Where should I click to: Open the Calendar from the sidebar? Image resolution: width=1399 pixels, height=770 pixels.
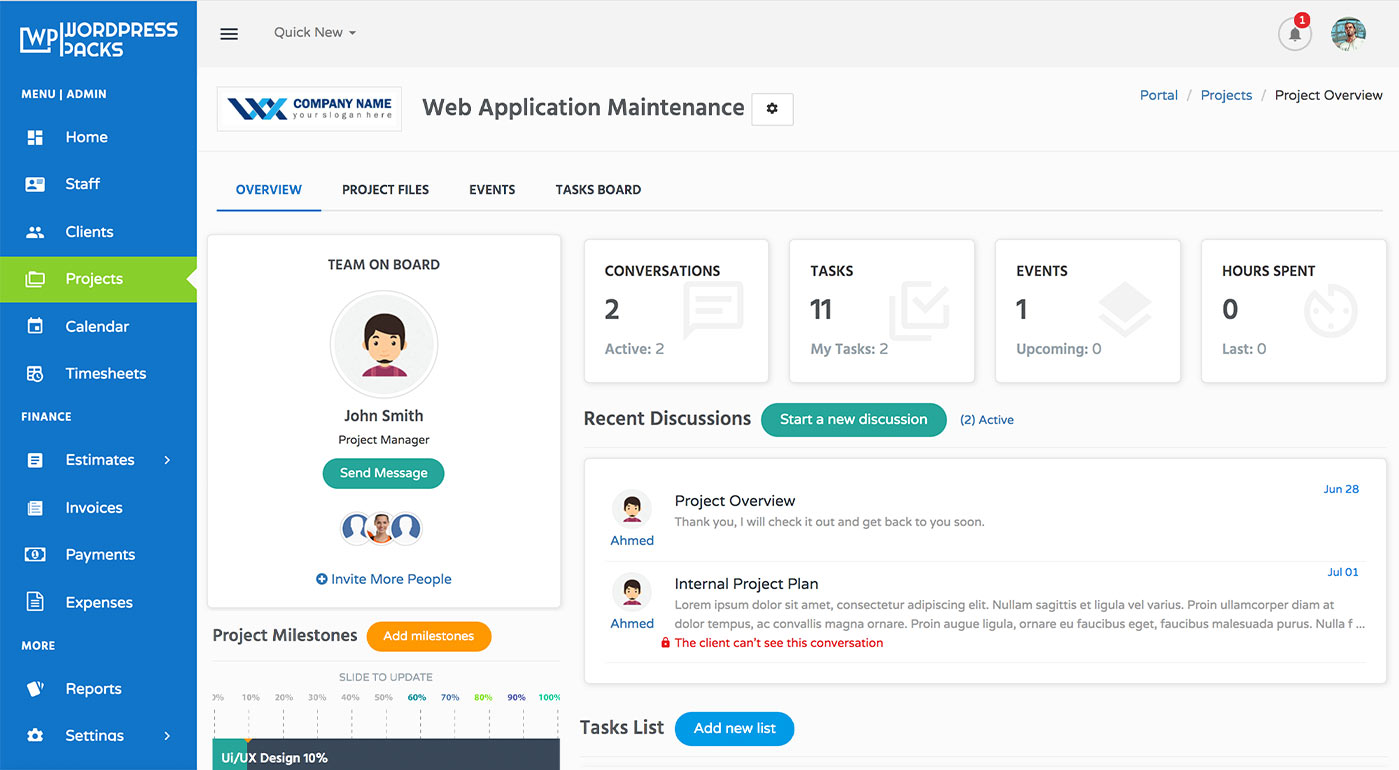tap(97, 326)
